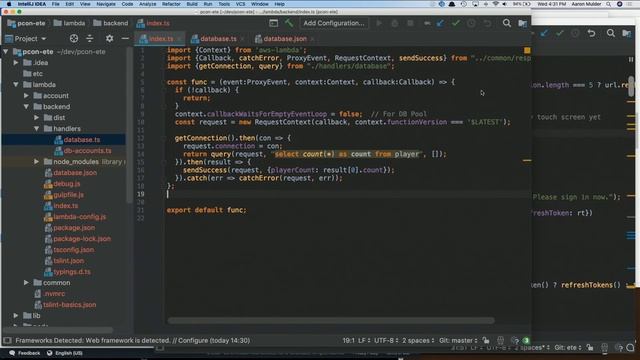Screen dimensions: 640x360
Task: Click the Revert arrow in the background IDE window
Action: pyautogui.click(x=591, y=33)
